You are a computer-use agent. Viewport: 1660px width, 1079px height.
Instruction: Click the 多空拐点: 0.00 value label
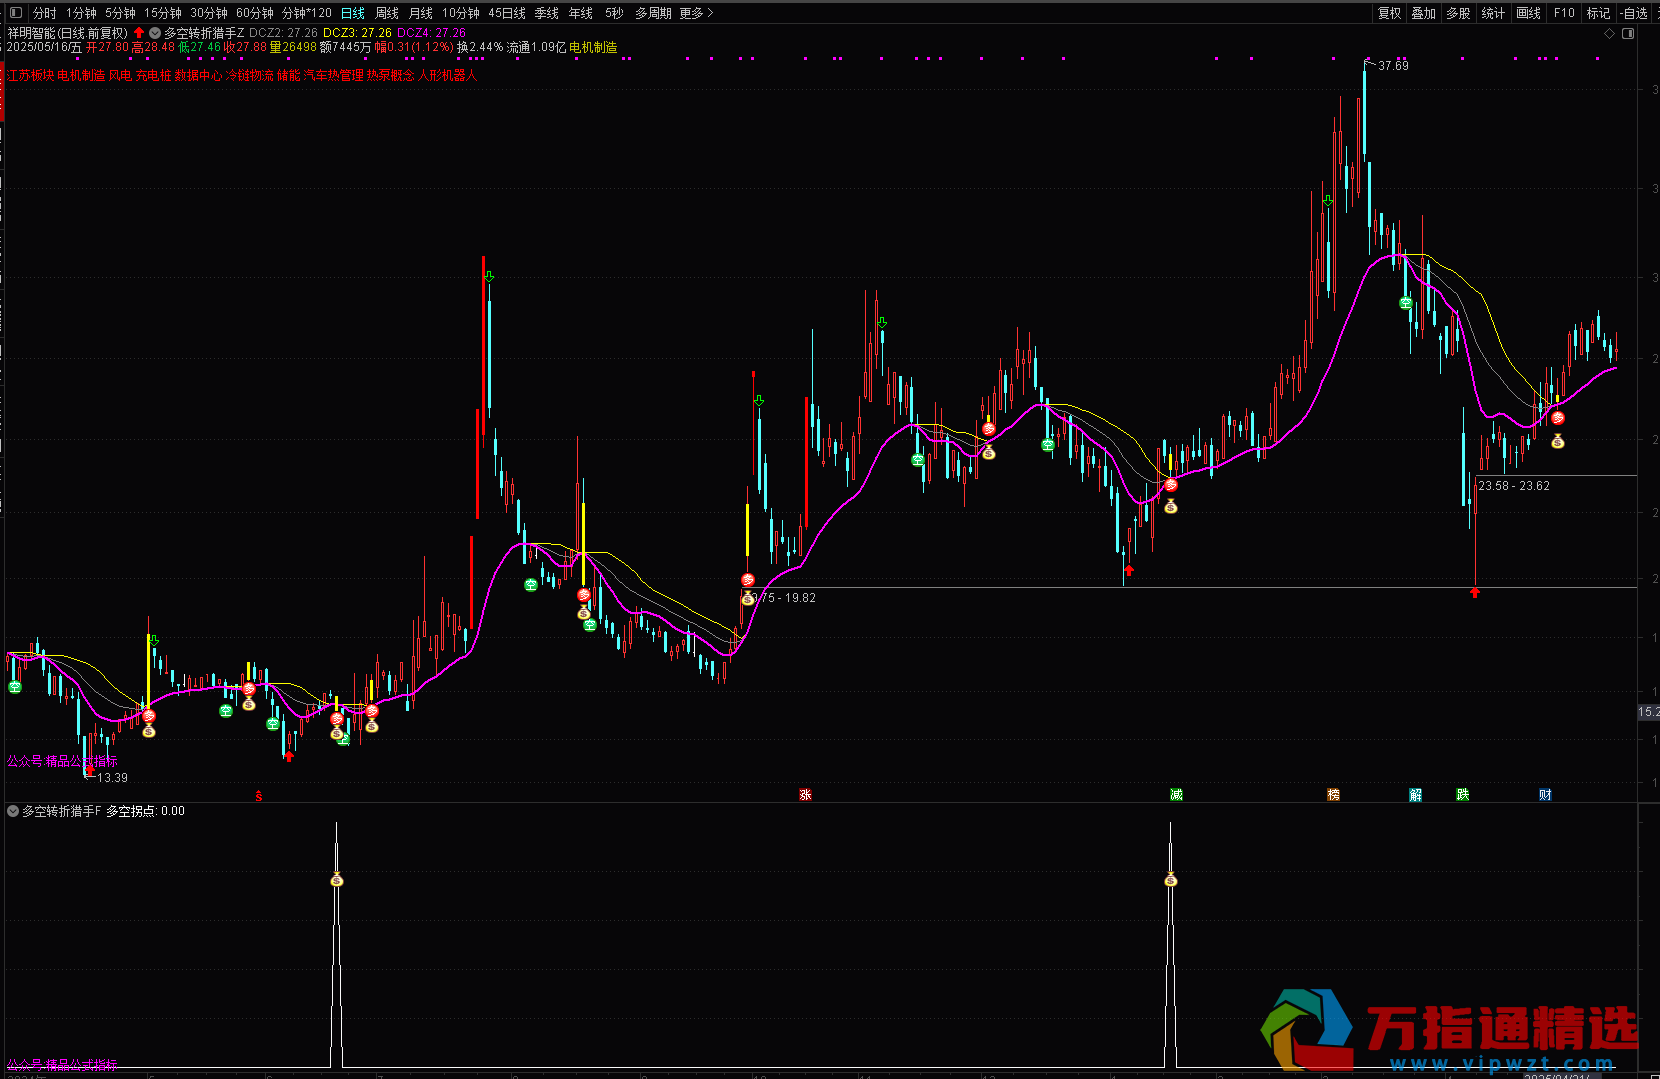point(146,811)
